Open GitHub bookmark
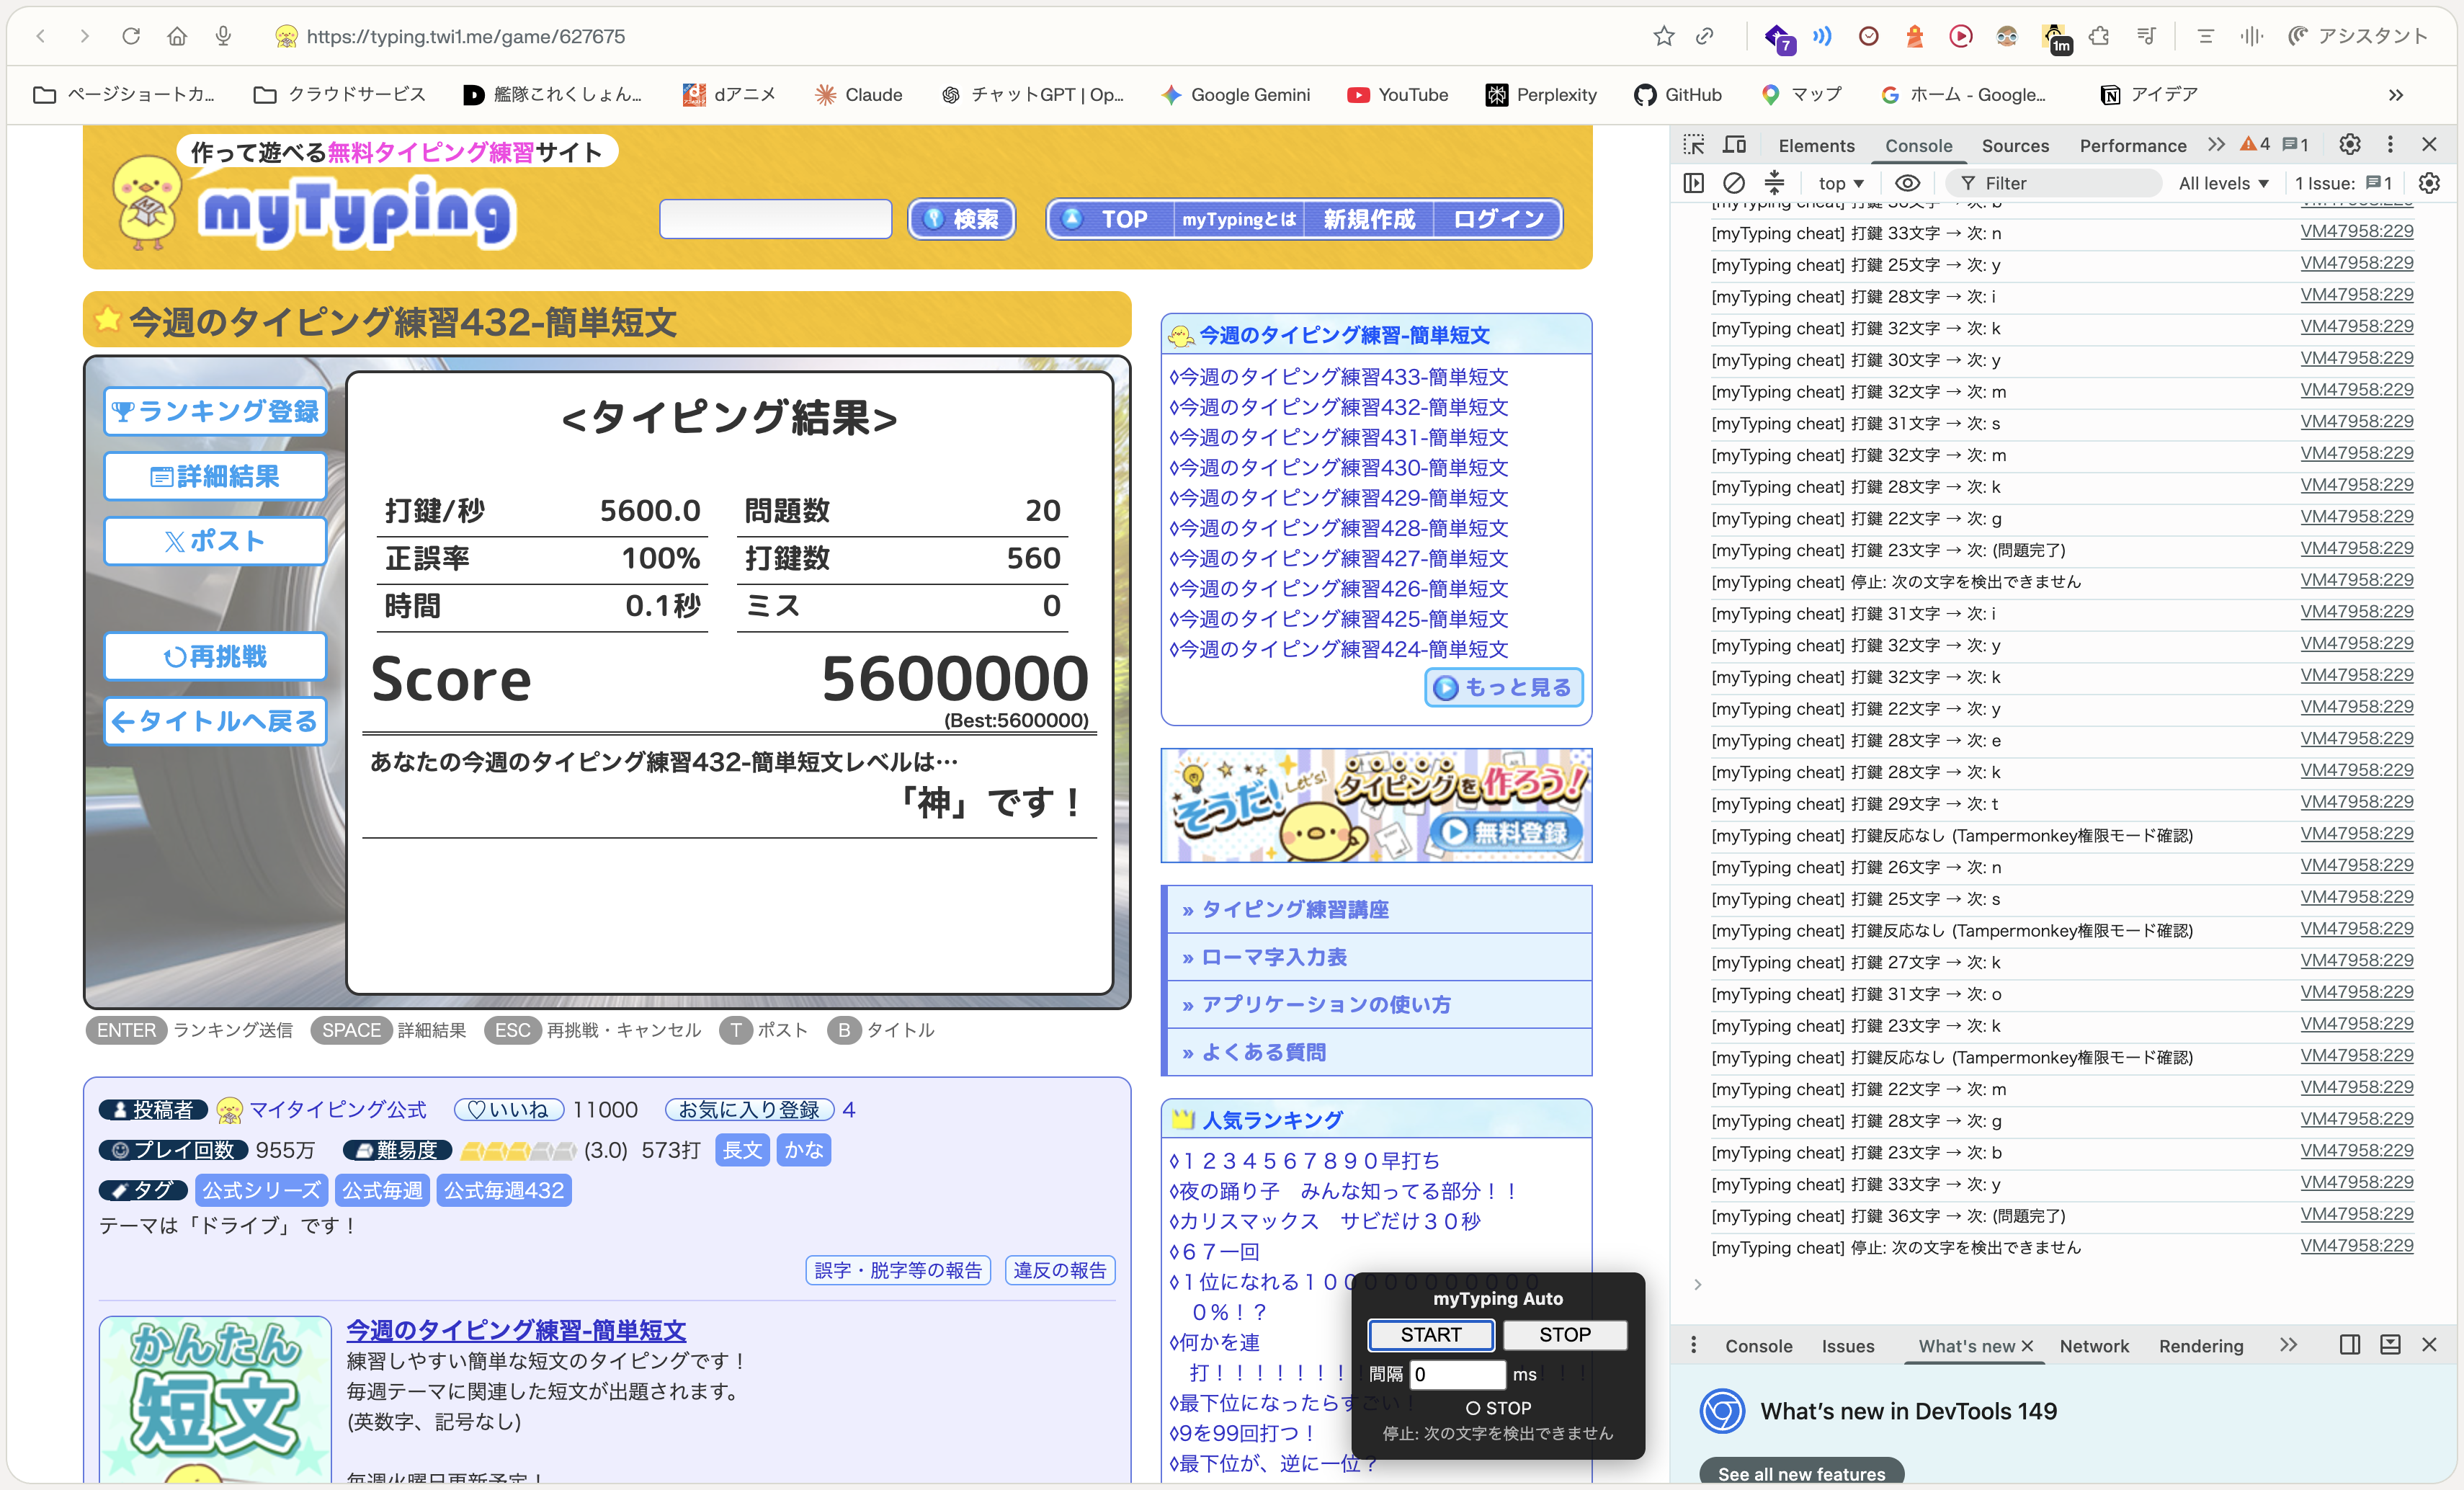The image size is (2464, 1490). [x=1677, y=95]
